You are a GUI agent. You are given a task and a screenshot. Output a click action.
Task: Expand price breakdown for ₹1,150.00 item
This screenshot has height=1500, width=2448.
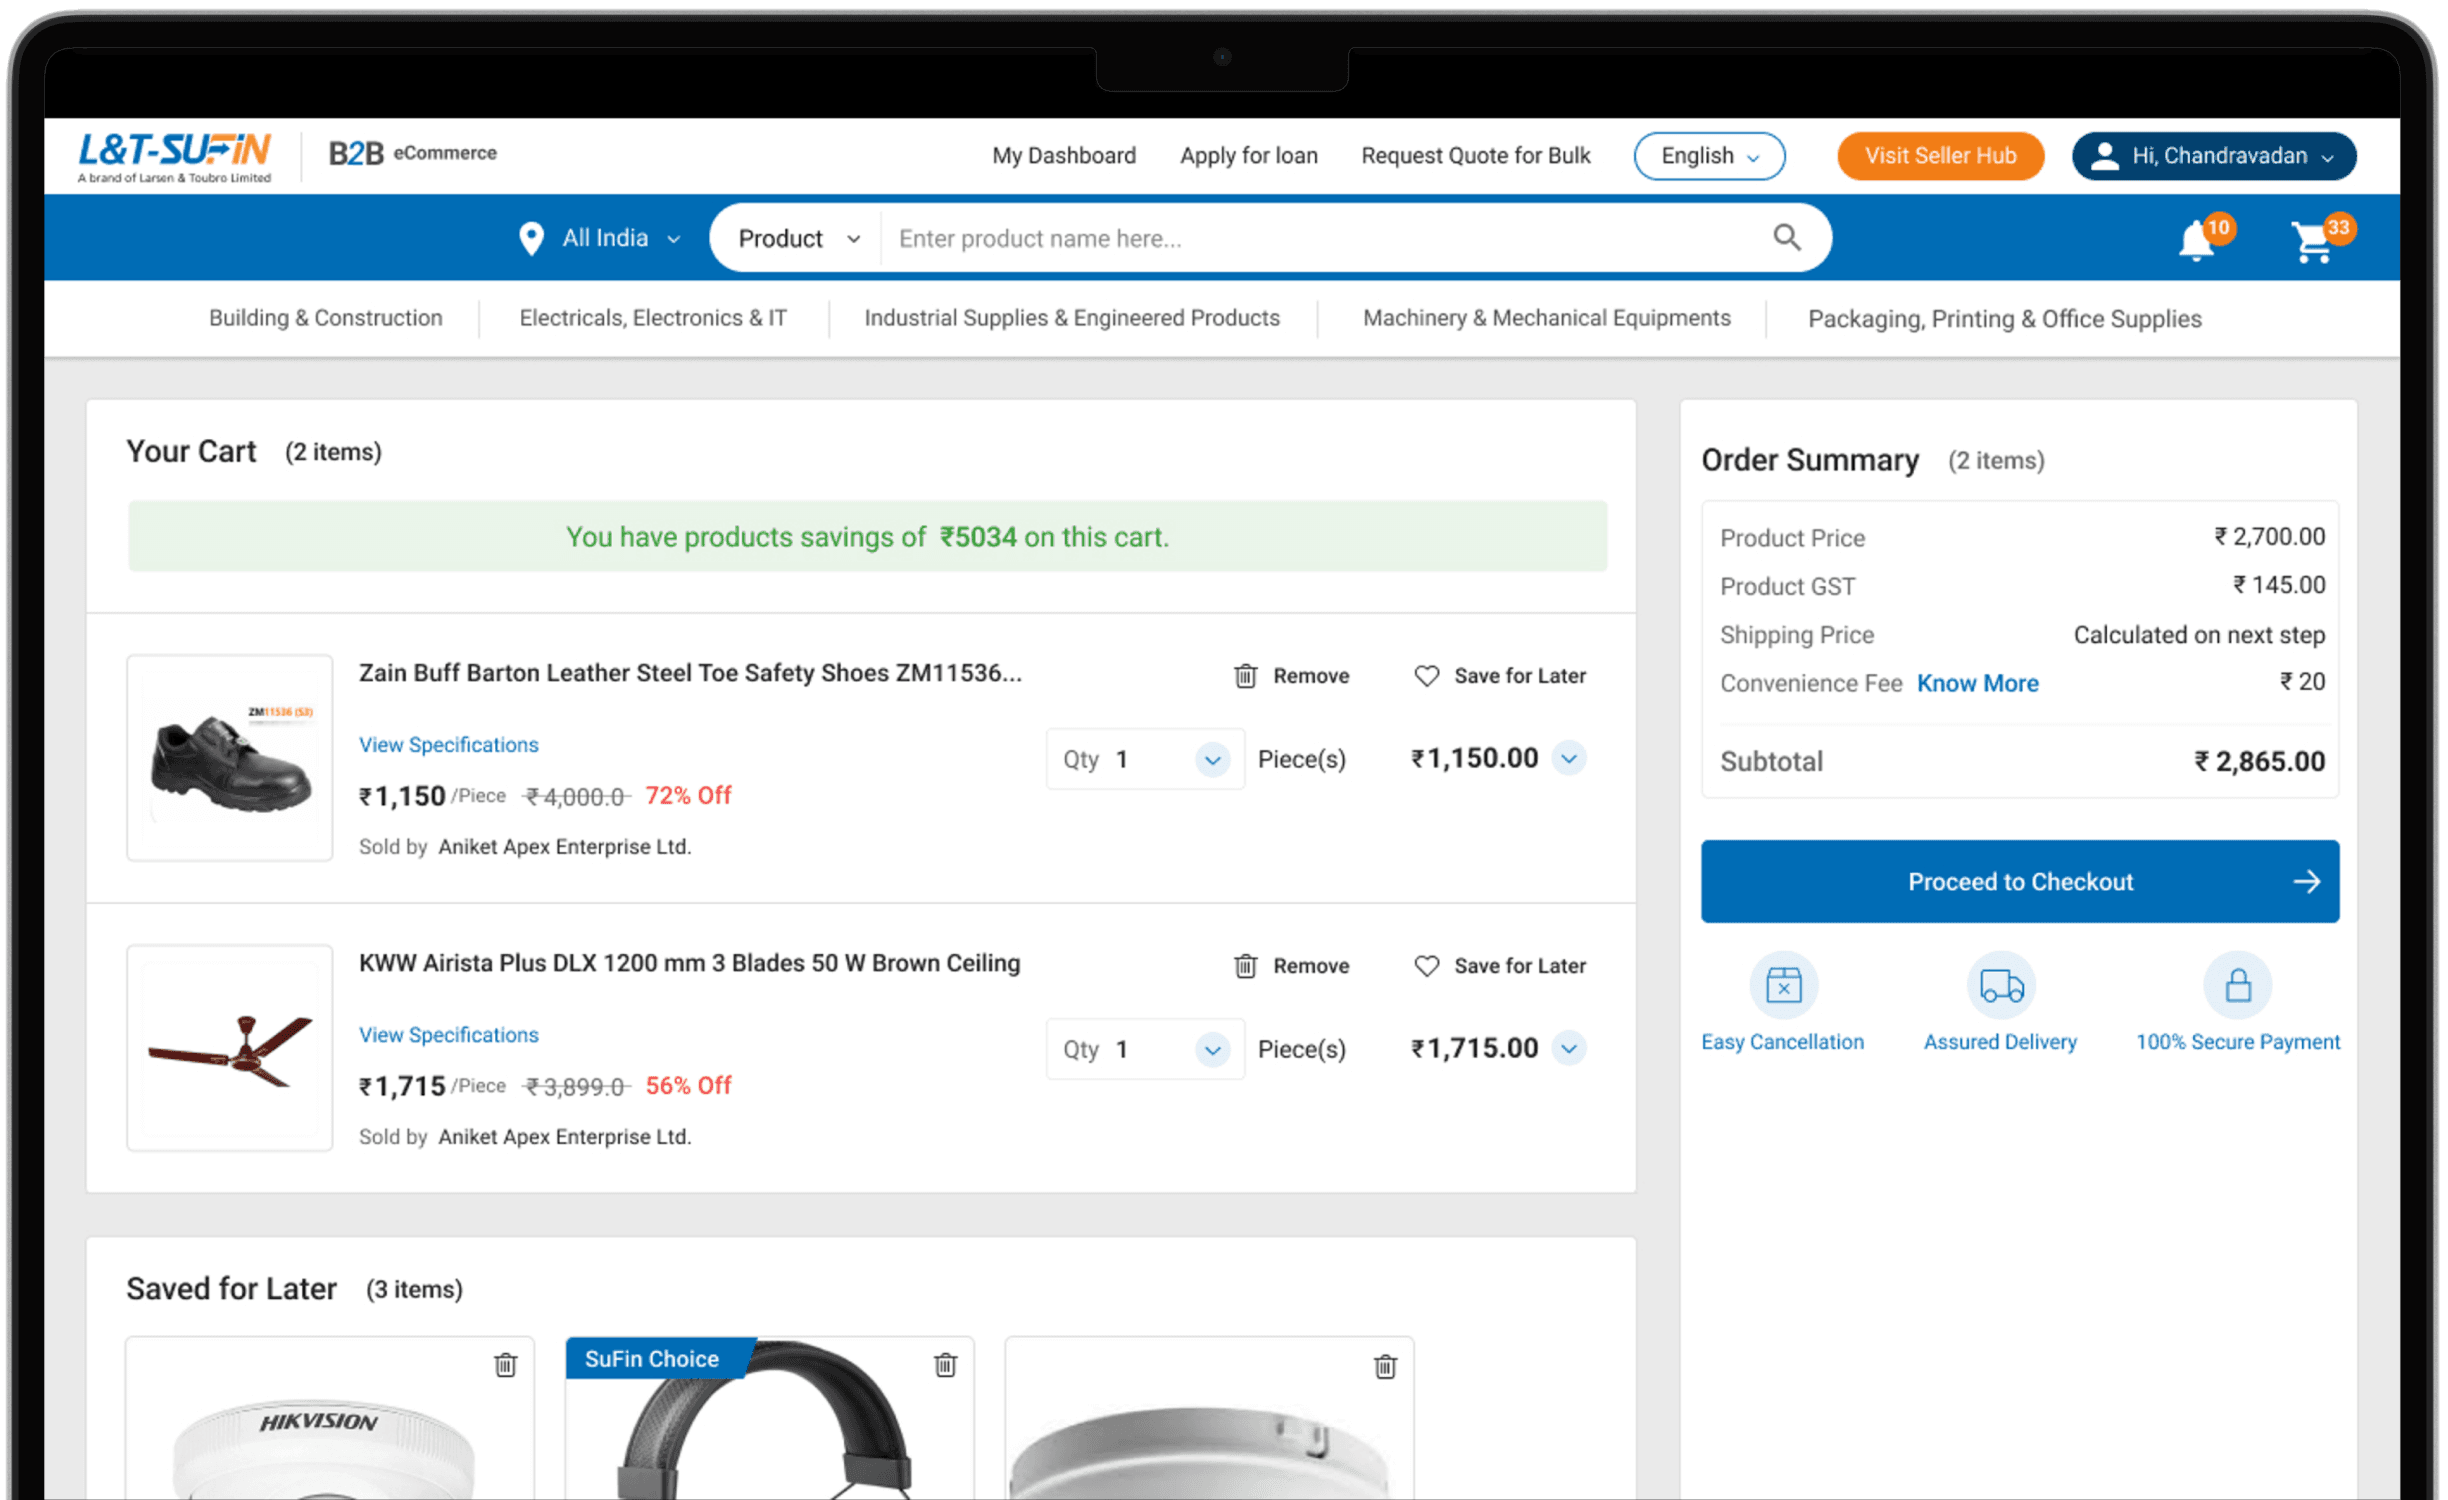click(x=1569, y=759)
